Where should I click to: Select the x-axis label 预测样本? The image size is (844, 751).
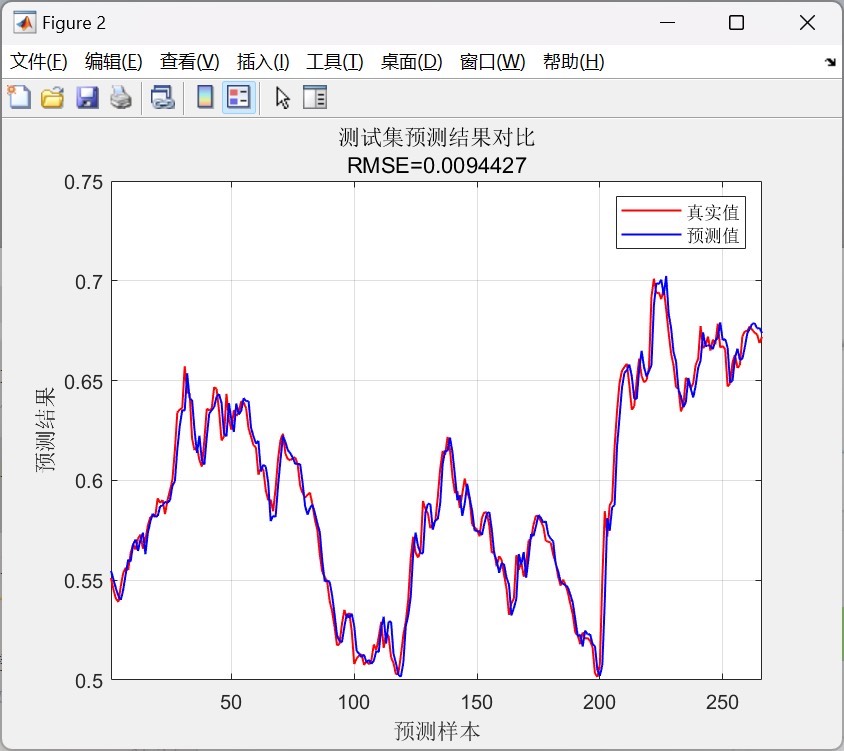(437, 731)
